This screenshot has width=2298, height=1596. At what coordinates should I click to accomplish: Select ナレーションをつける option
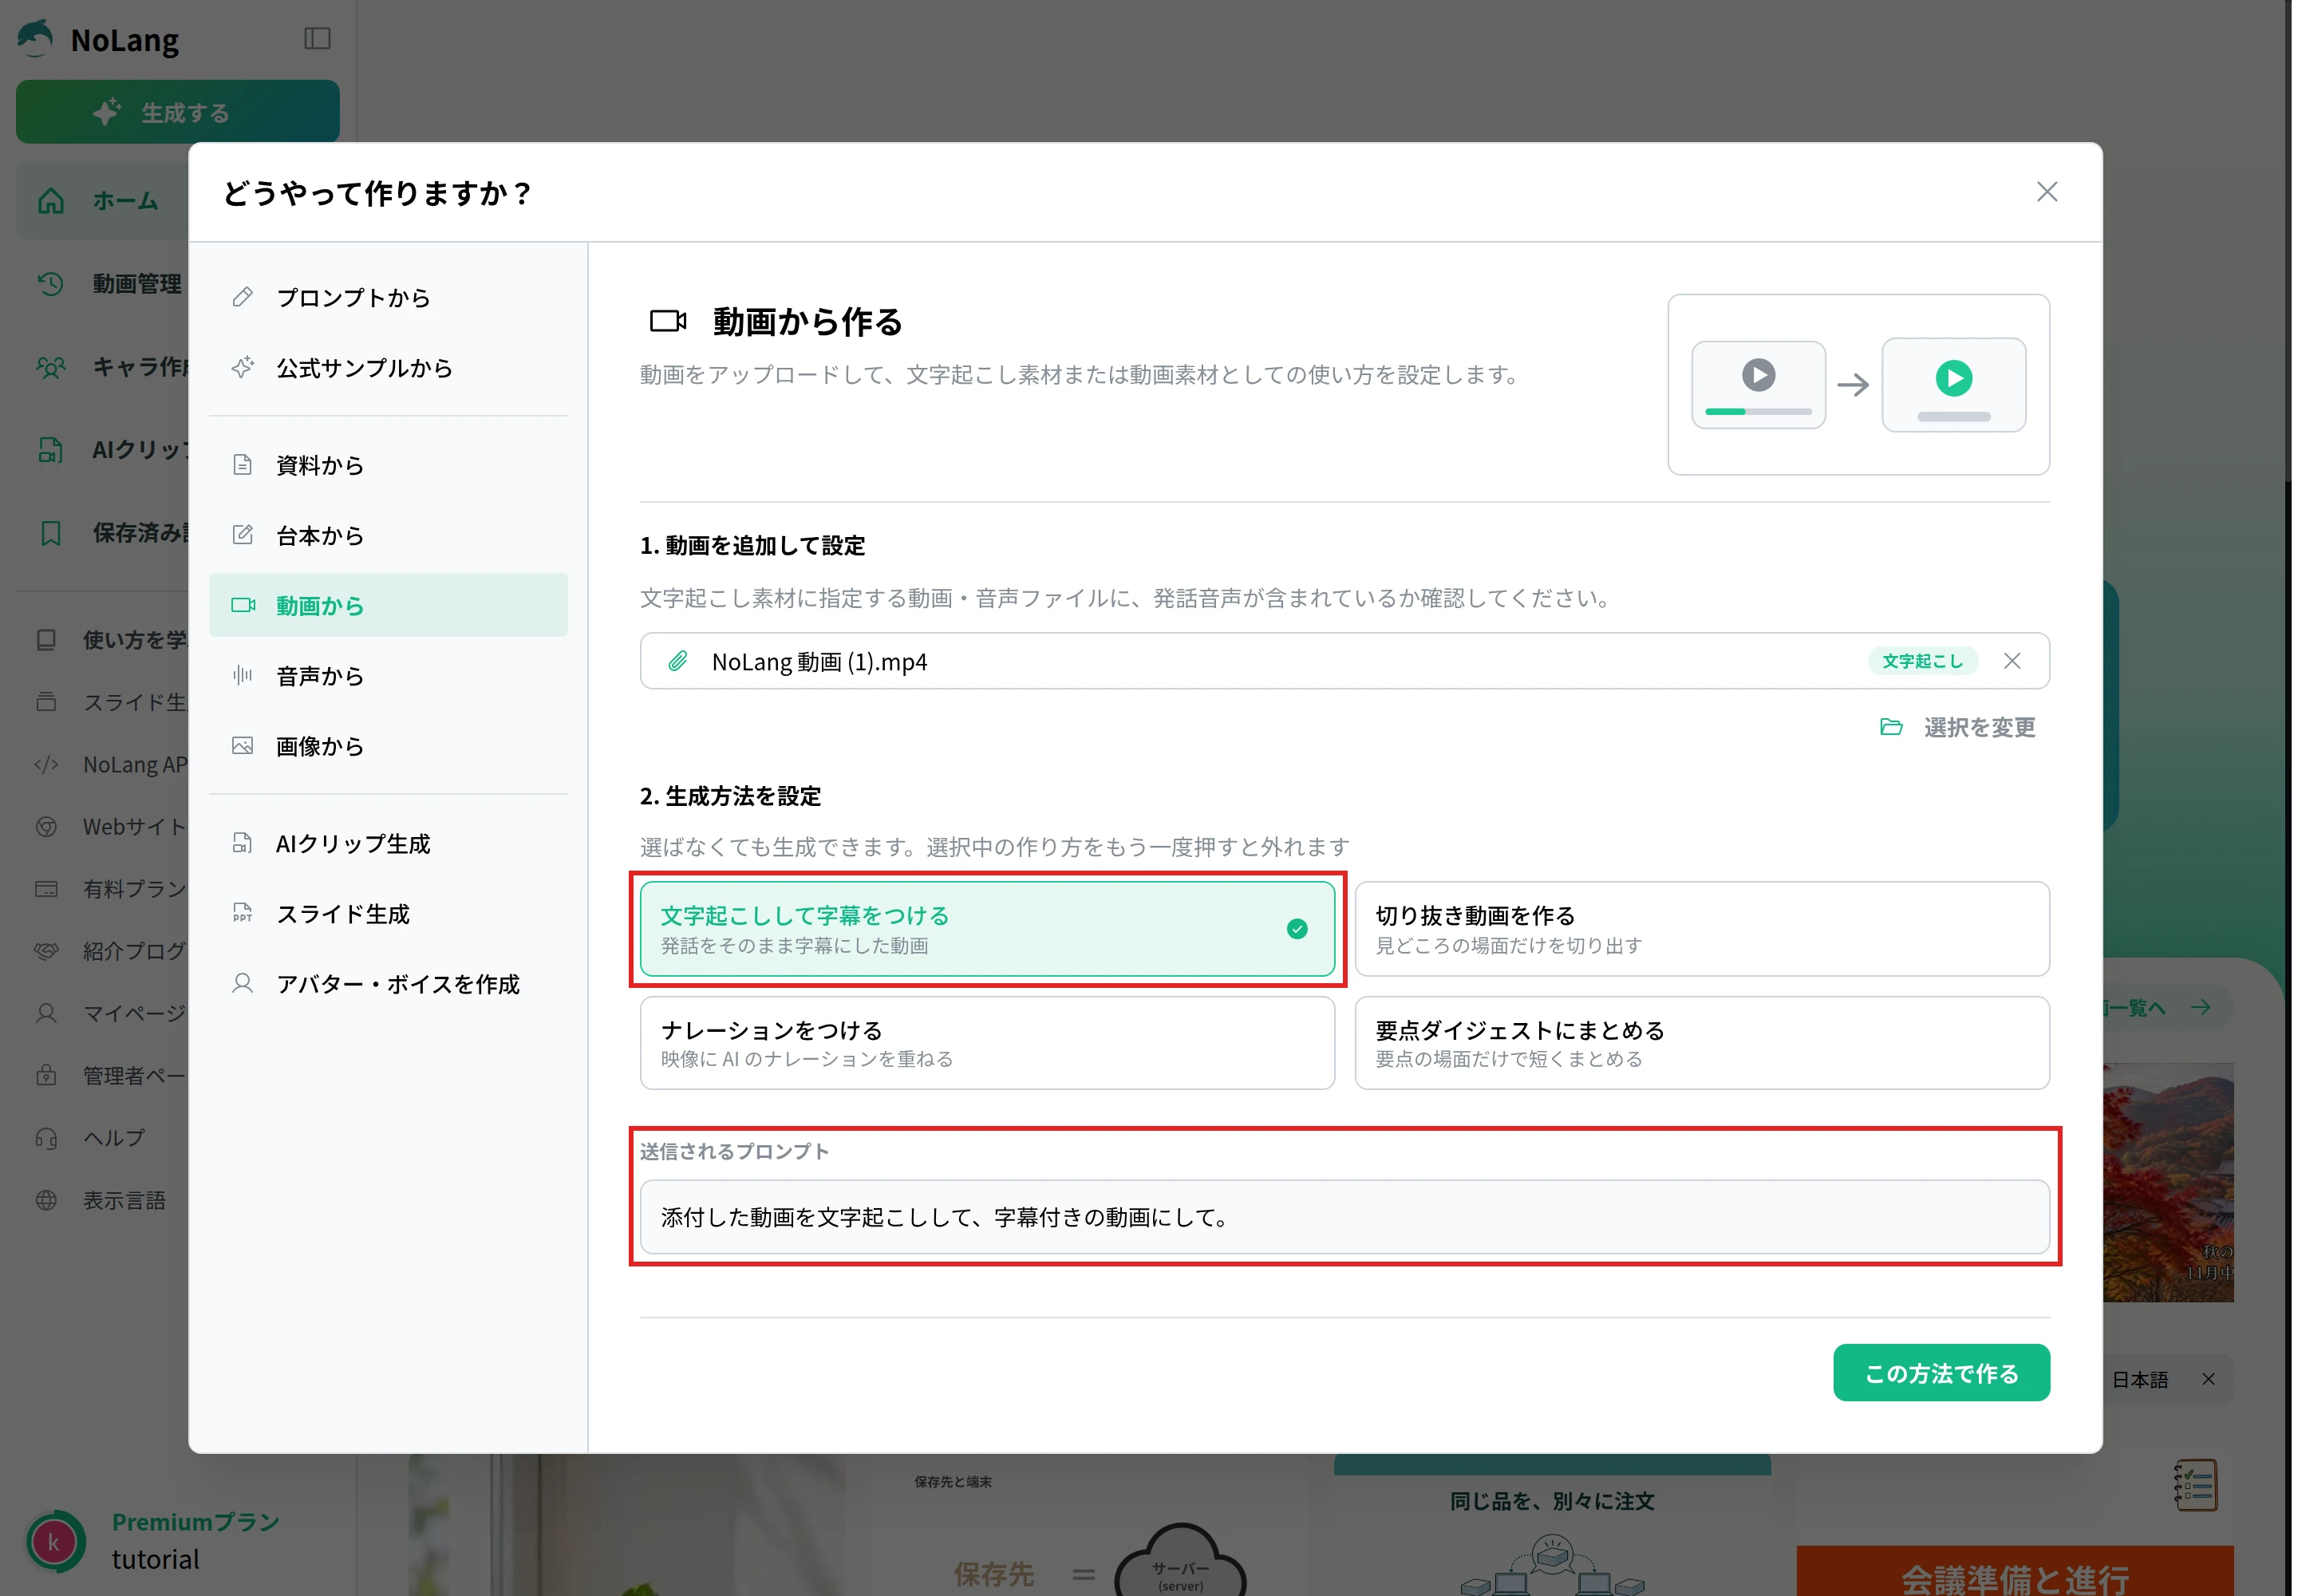(987, 1043)
